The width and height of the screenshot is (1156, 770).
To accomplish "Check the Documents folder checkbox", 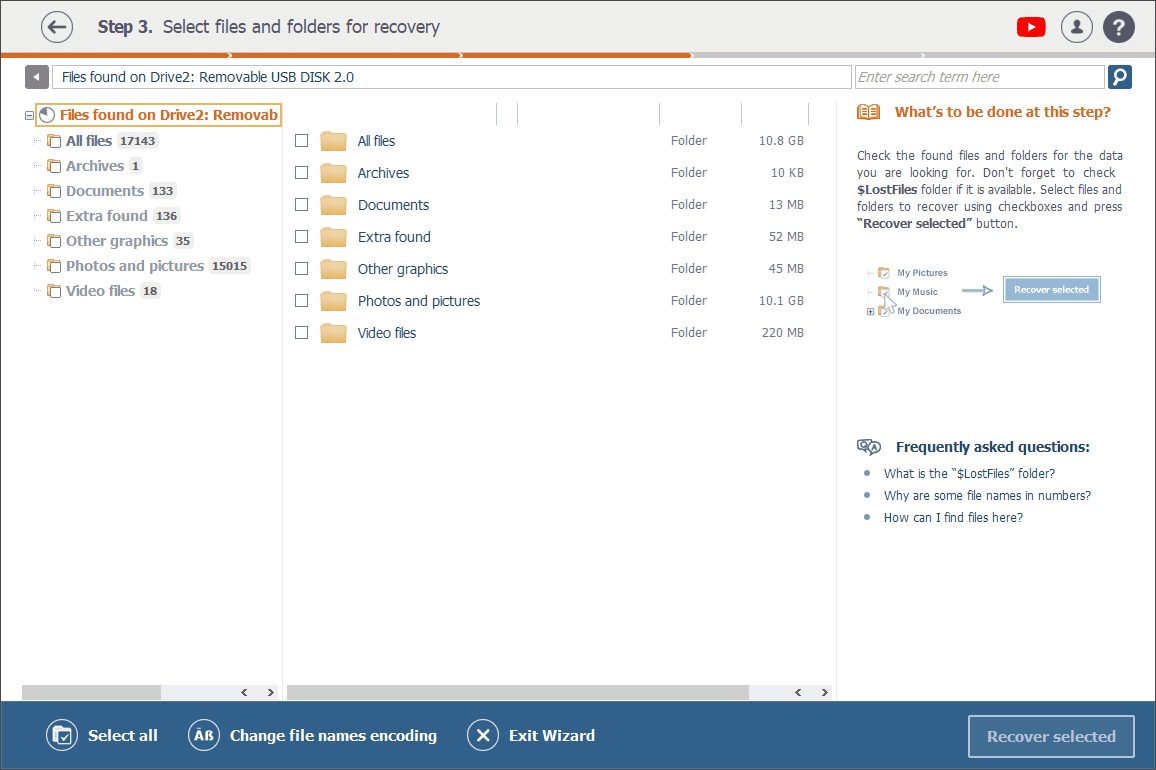I will pyautogui.click(x=302, y=205).
